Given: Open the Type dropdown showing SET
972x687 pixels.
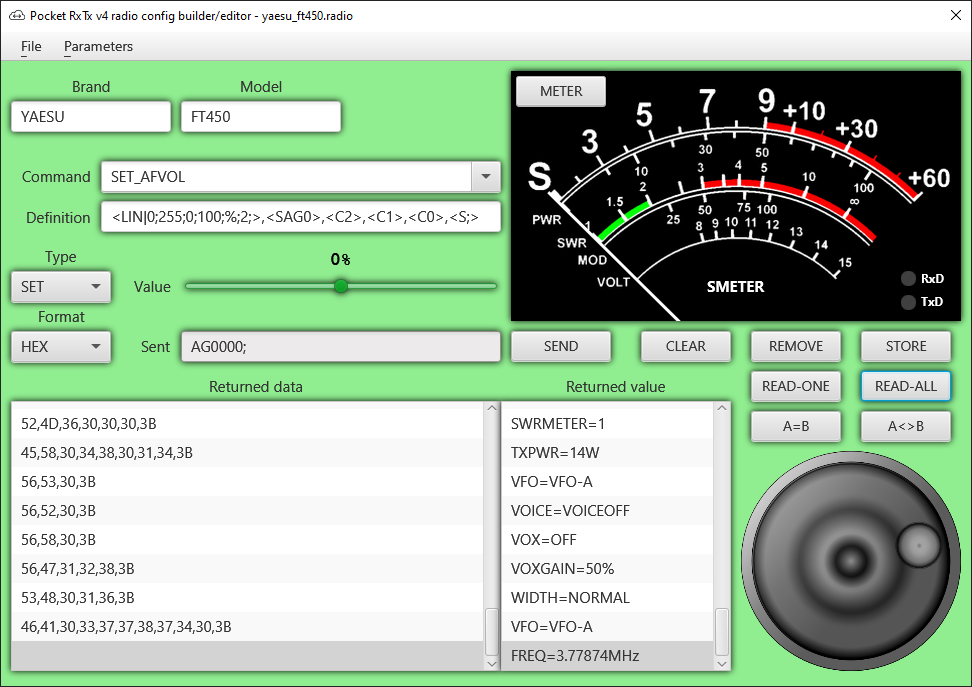Looking at the screenshot, I should (61, 286).
